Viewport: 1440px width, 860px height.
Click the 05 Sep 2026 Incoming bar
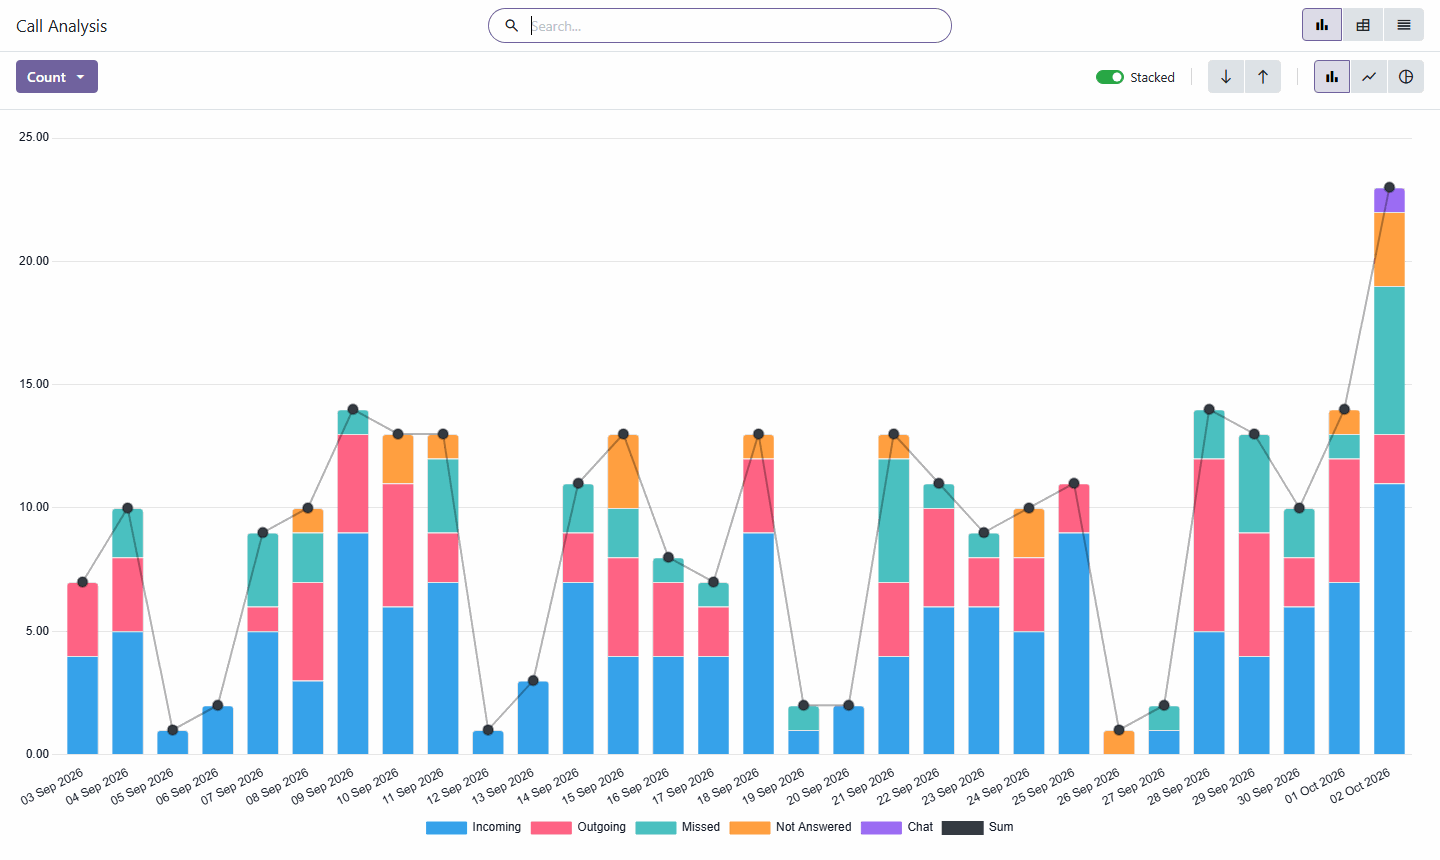(173, 742)
